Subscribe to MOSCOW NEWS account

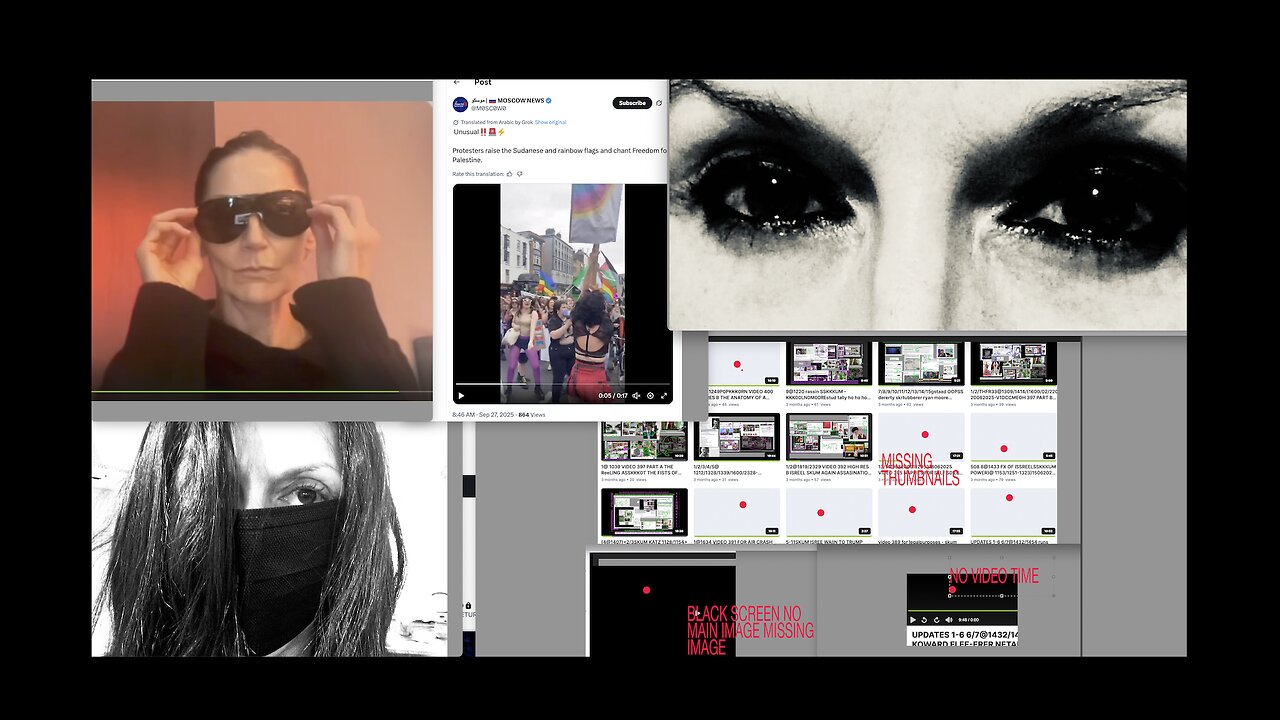[632, 103]
